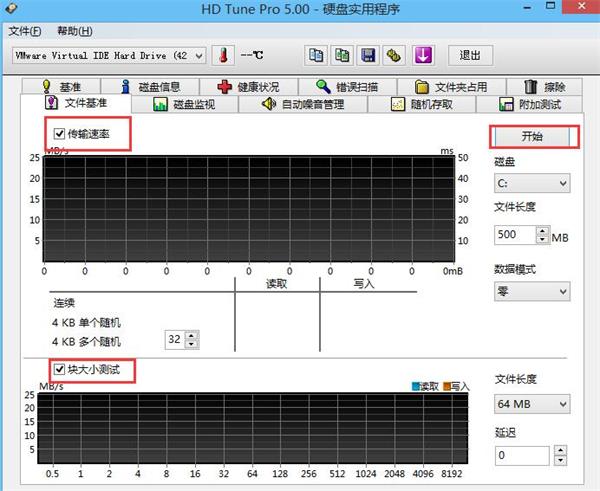
Task: Open the 健康状况 tab
Action: point(249,87)
